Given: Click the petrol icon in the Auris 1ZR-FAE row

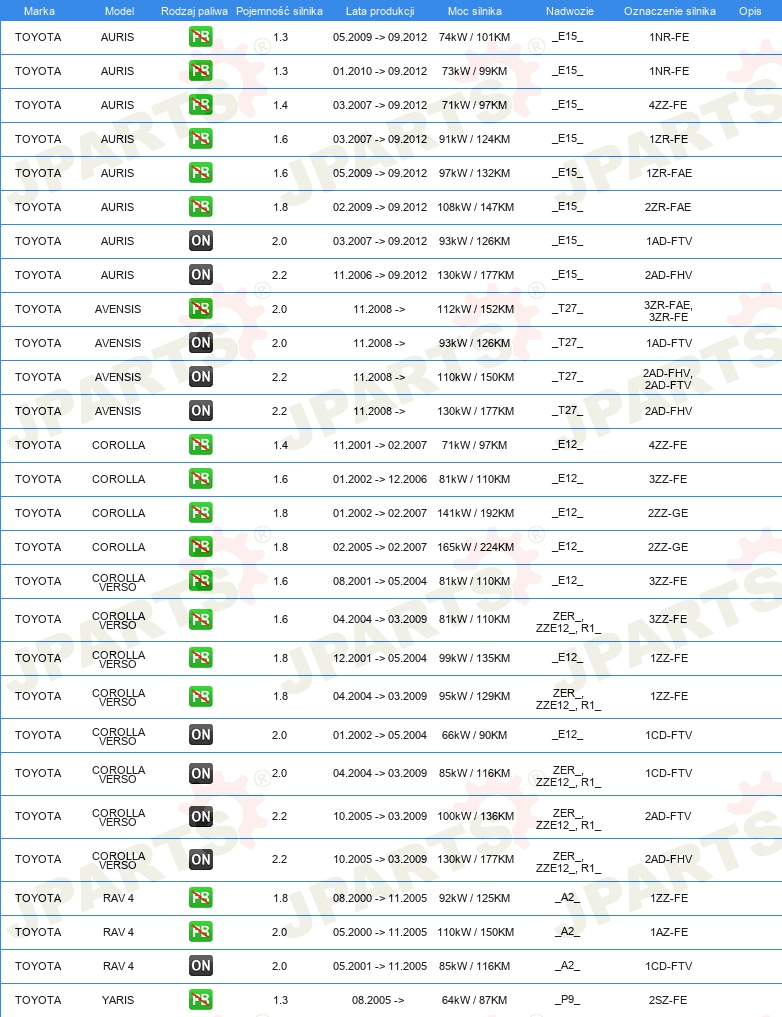Looking at the screenshot, I should (x=201, y=173).
